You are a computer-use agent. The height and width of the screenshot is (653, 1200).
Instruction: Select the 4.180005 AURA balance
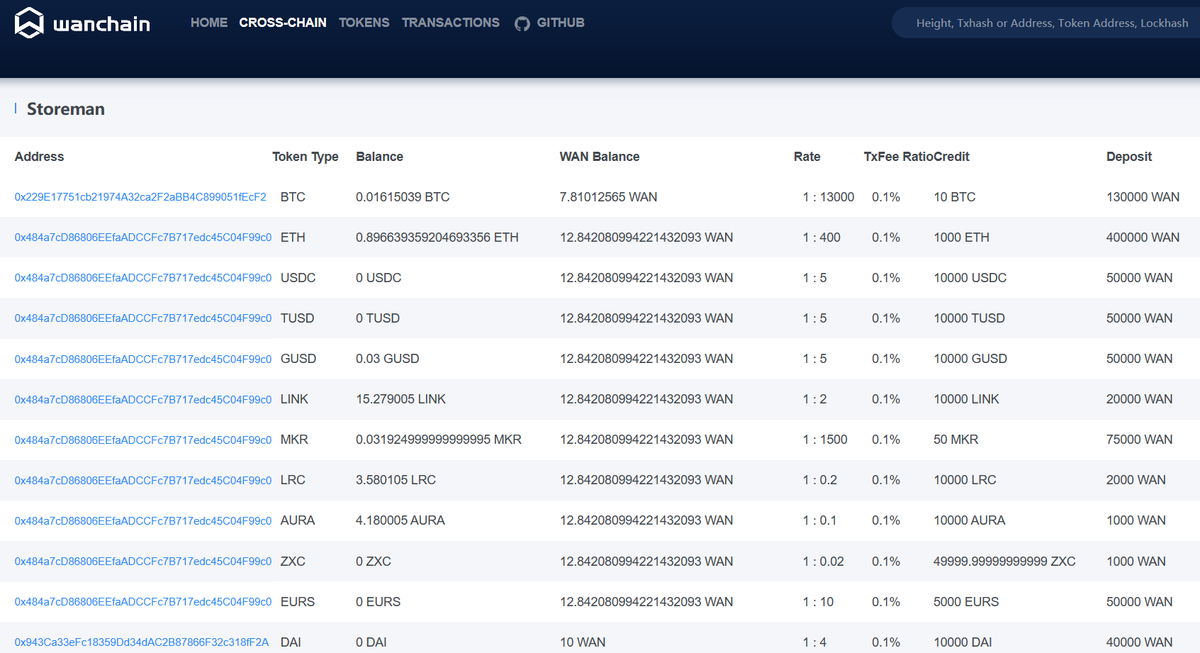coord(401,521)
